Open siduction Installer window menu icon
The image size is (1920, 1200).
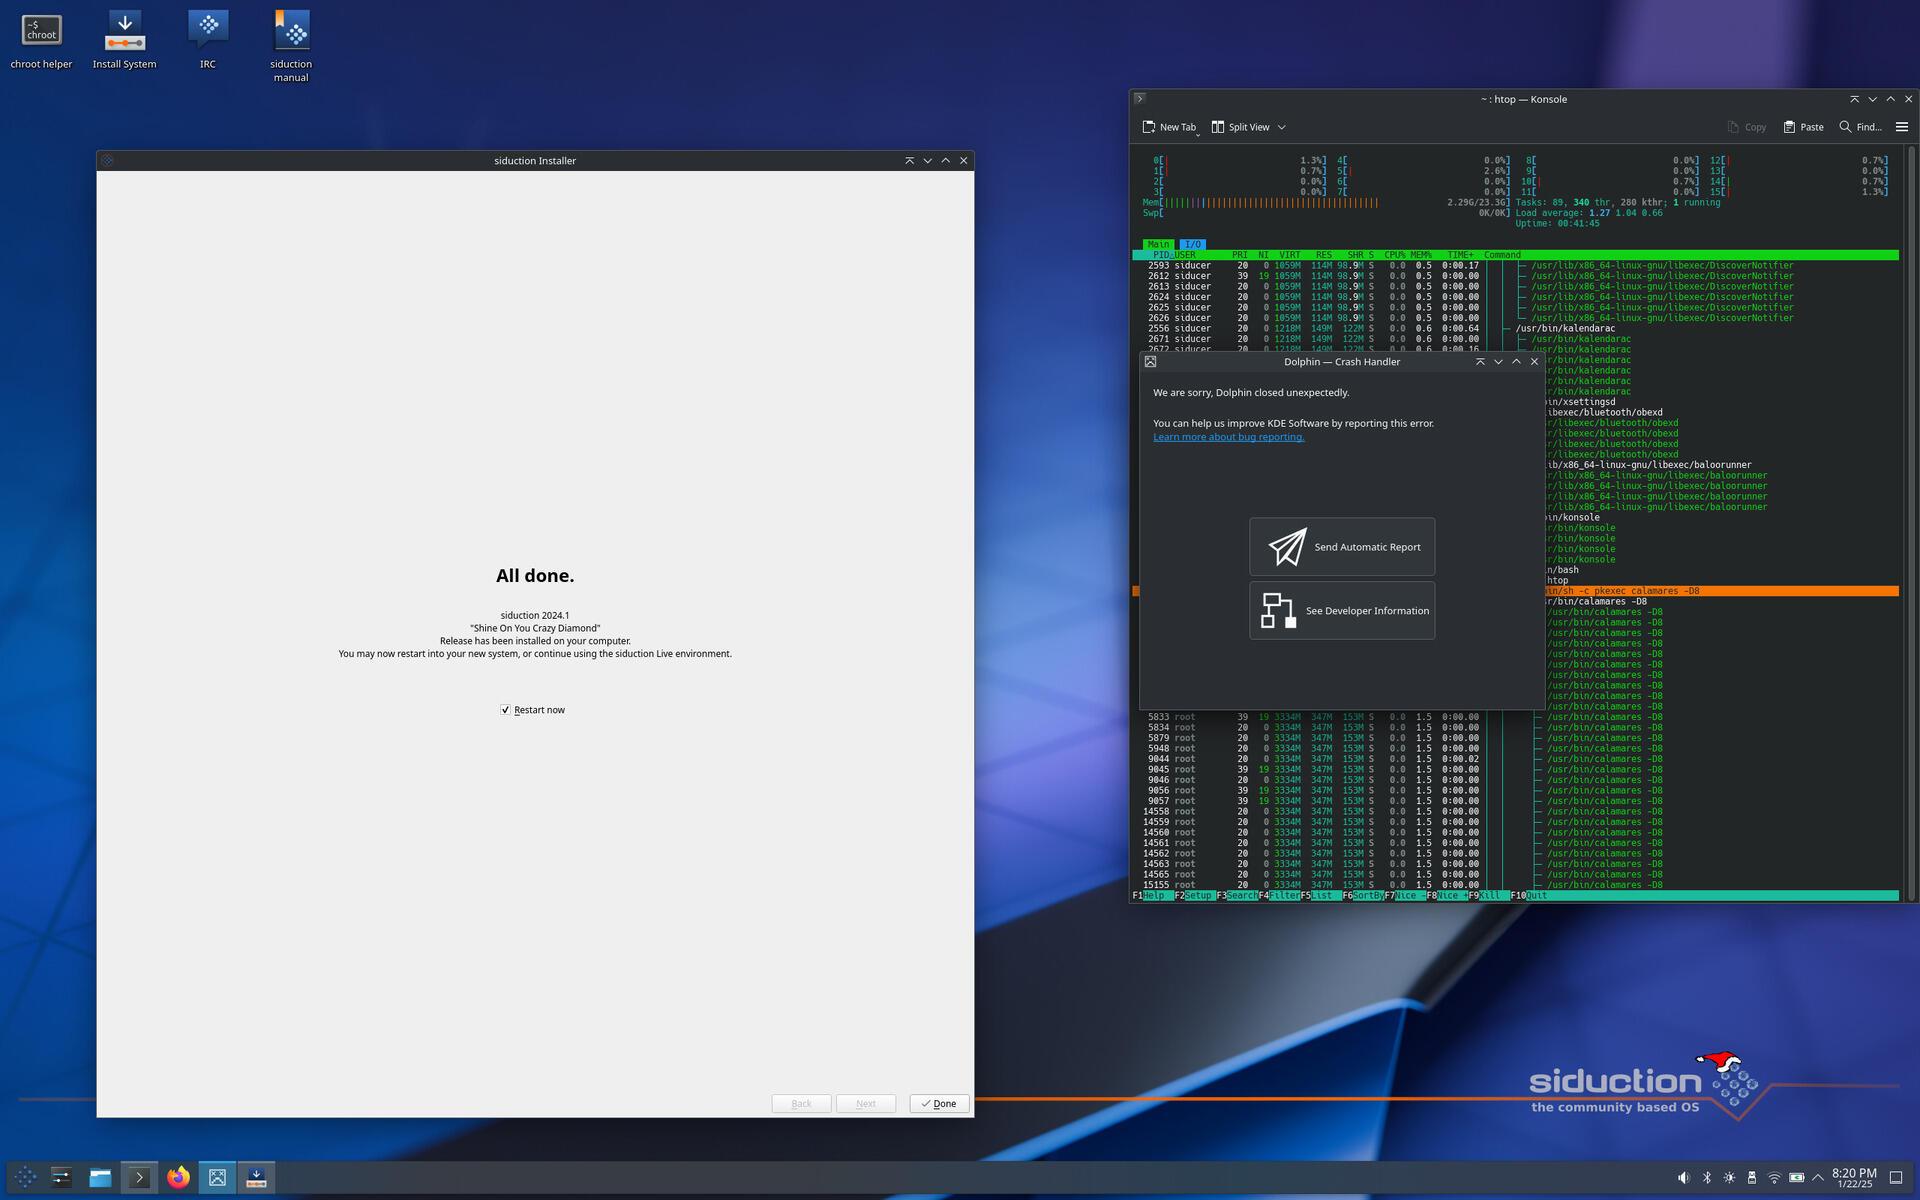coord(107,161)
